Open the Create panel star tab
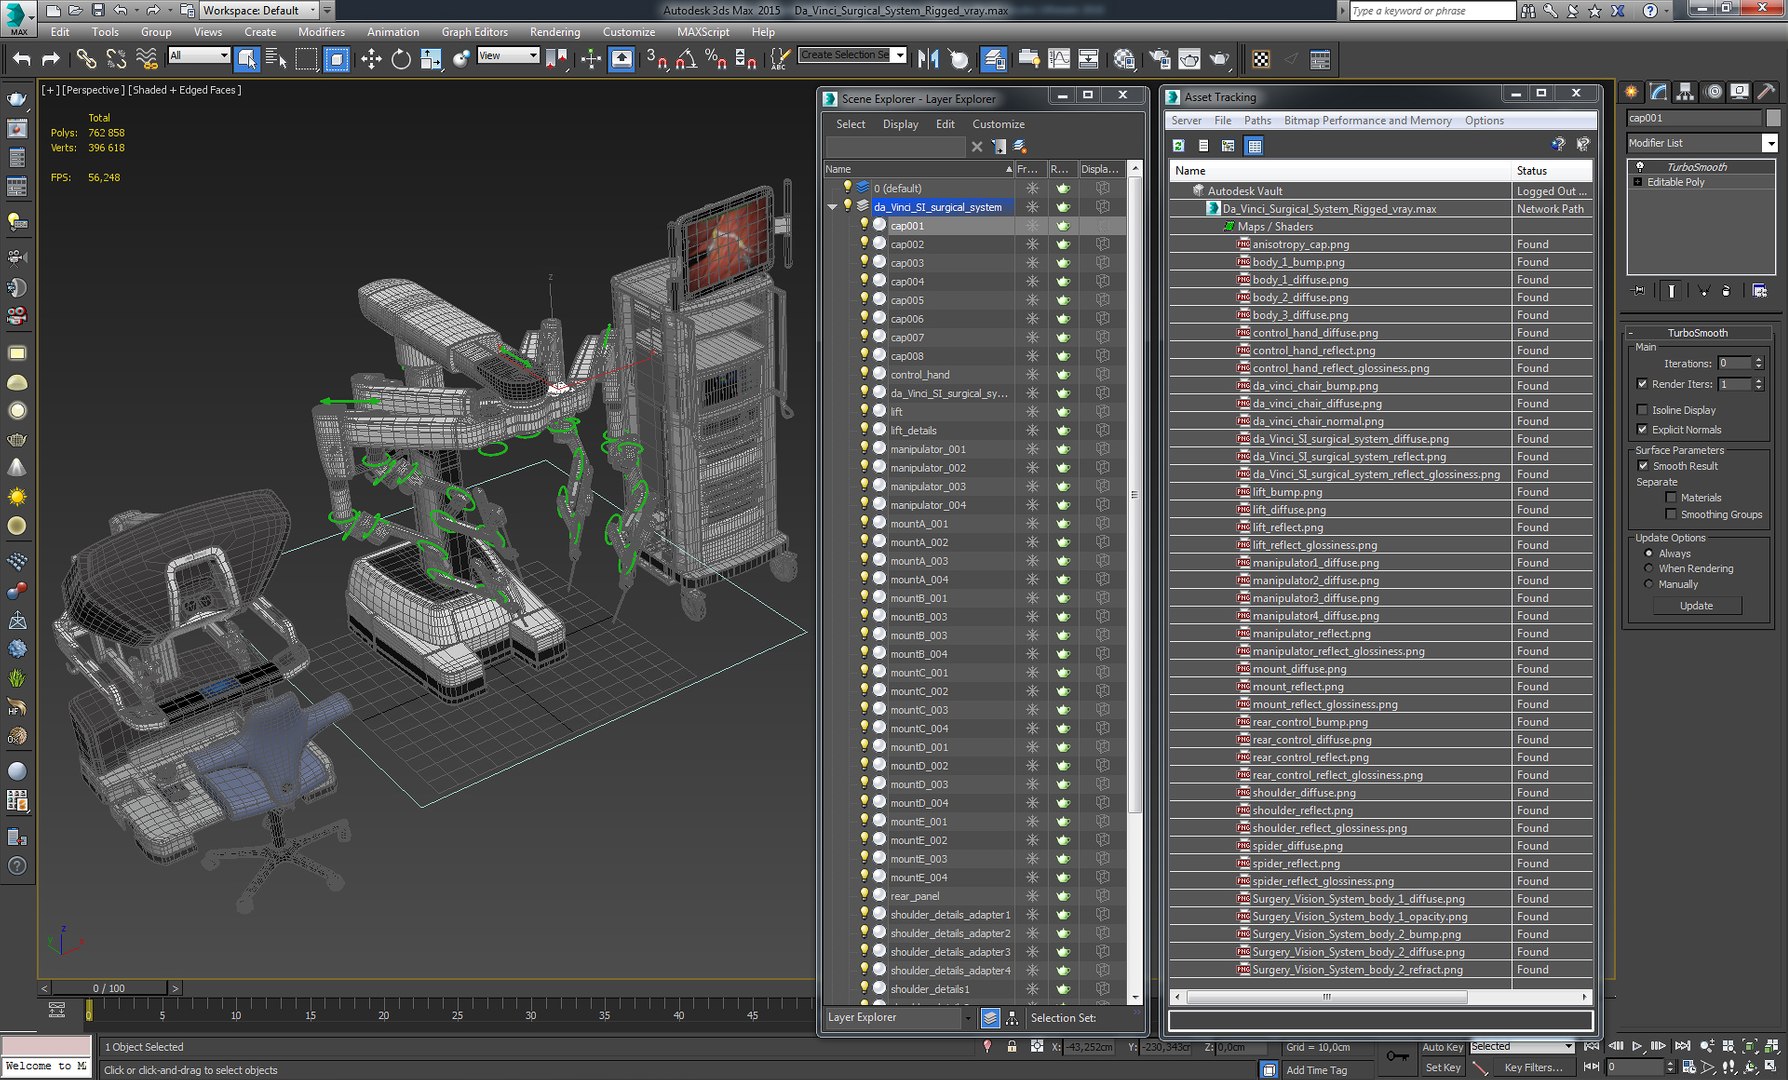 1632,91
